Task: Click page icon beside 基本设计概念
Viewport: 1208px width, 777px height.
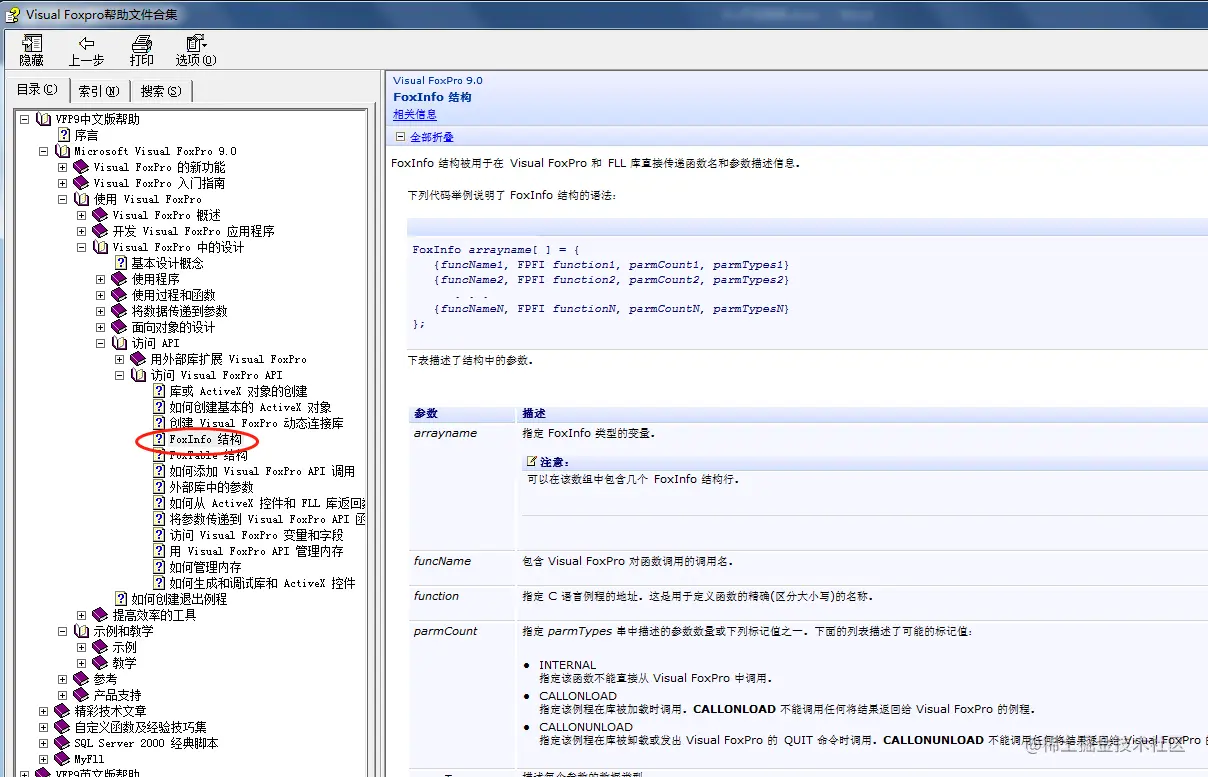Action: 121,263
